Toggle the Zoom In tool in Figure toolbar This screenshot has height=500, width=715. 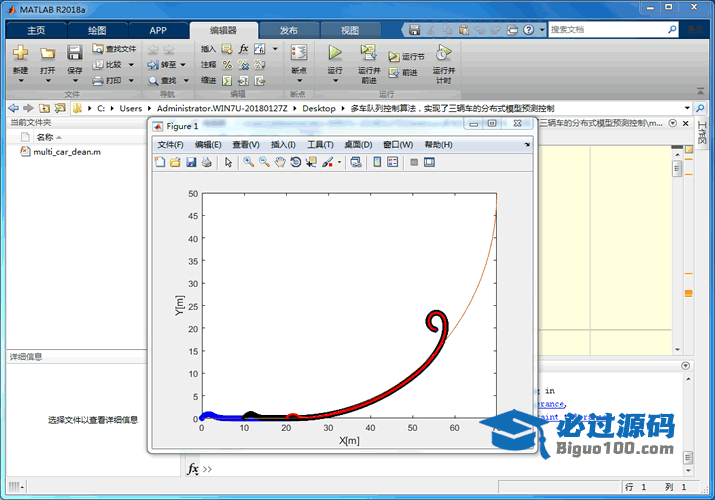249,162
